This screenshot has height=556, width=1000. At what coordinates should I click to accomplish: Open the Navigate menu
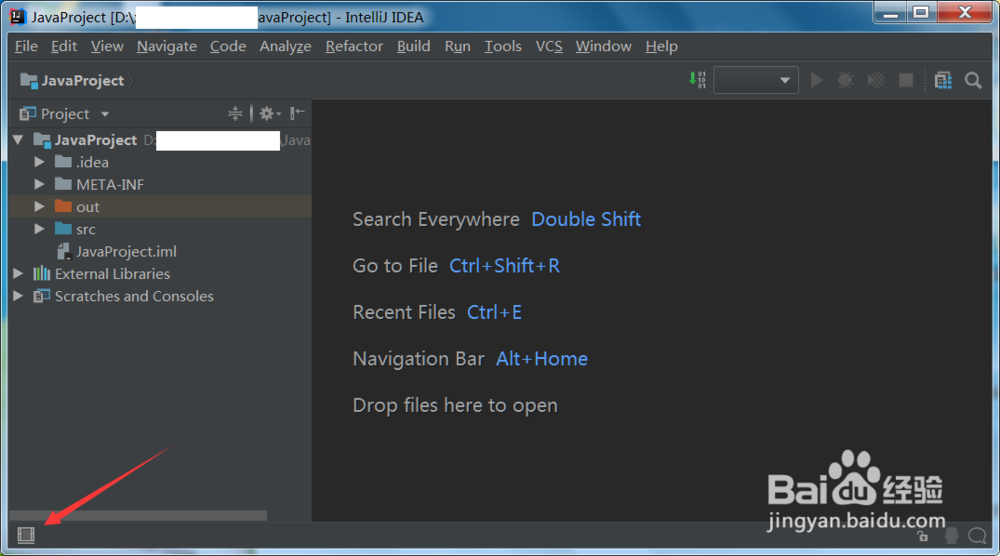tap(166, 47)
